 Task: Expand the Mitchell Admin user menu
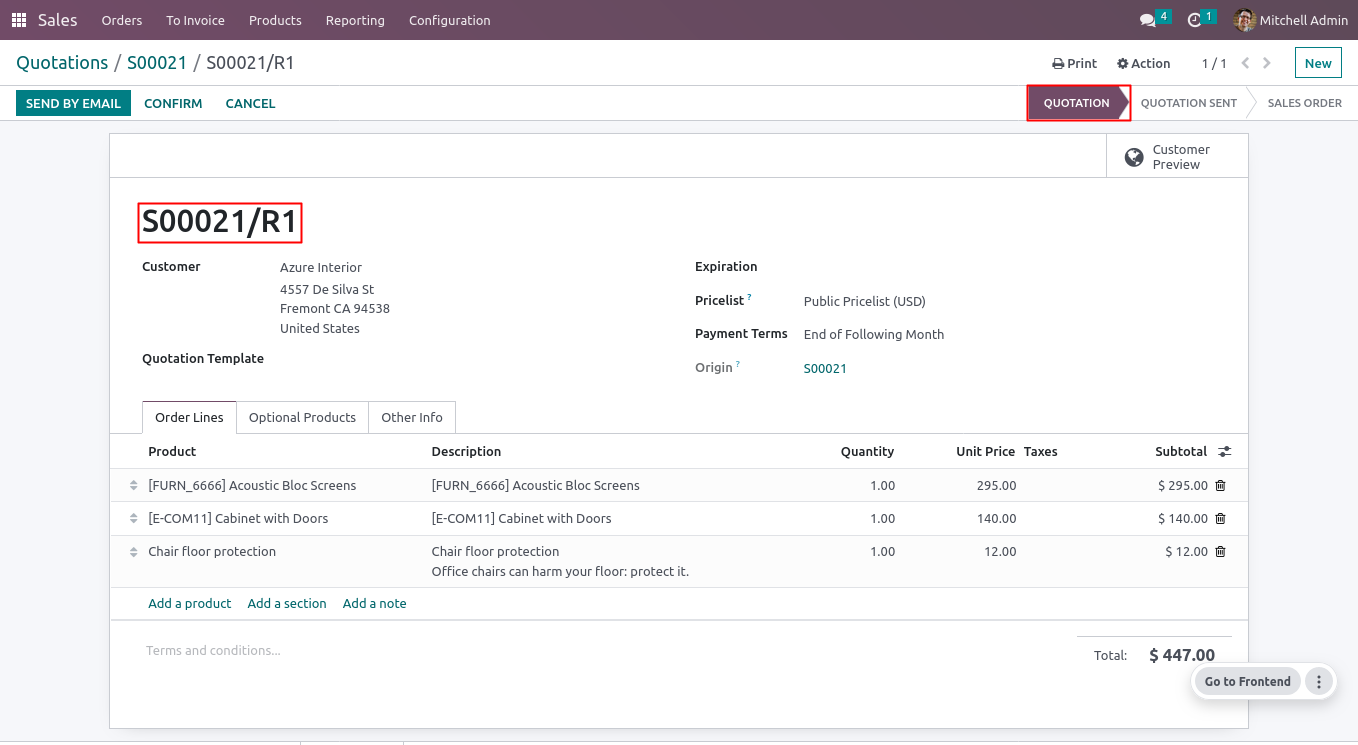click(1291, 20)
